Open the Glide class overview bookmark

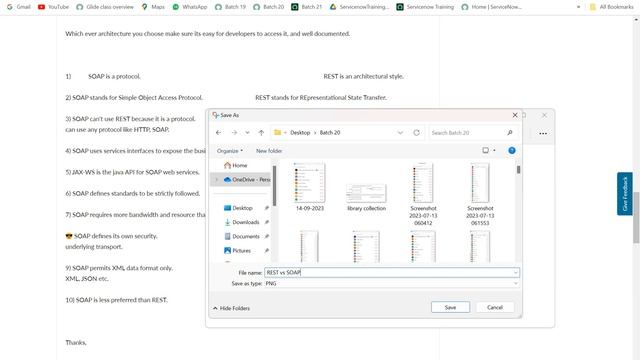(x=105, y=7)
